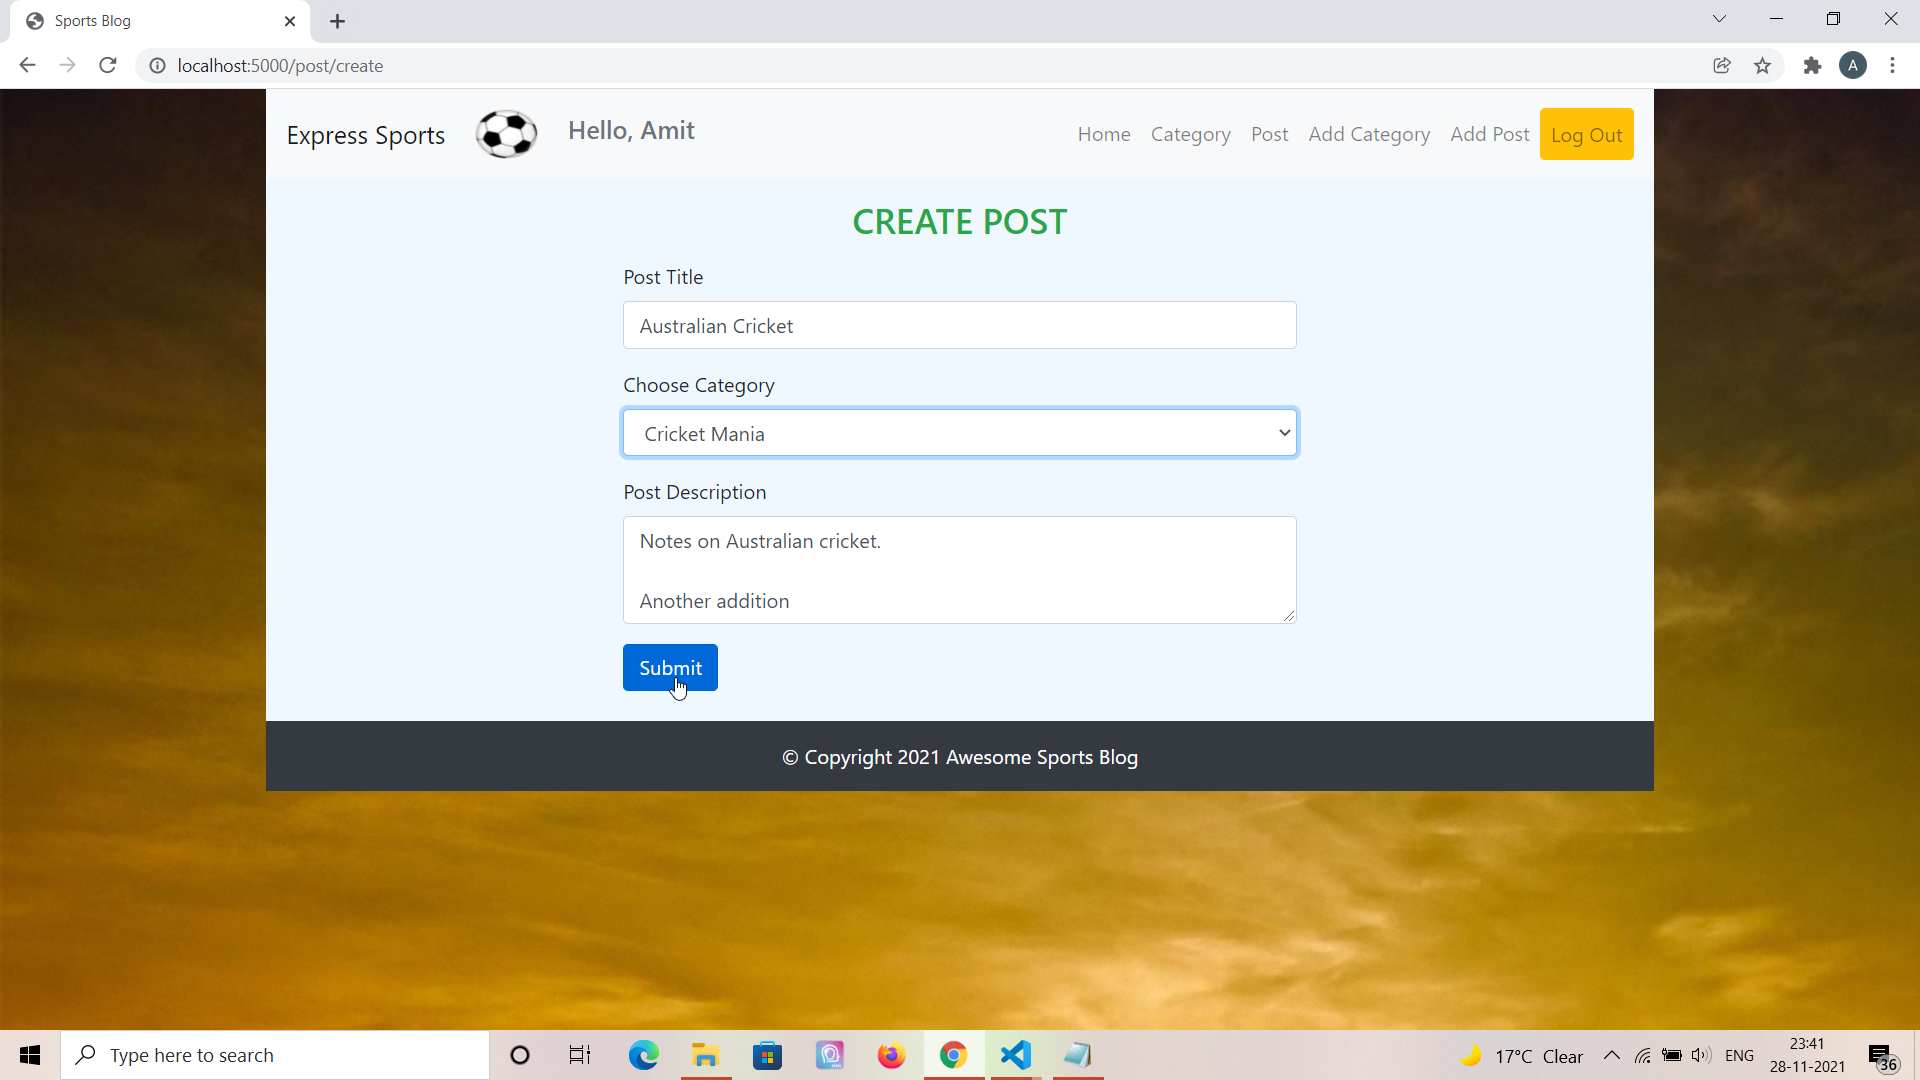Open the browser Extensions puzzle icon
This screenshot has height=1080, width=1920.
pos(1812,66)
